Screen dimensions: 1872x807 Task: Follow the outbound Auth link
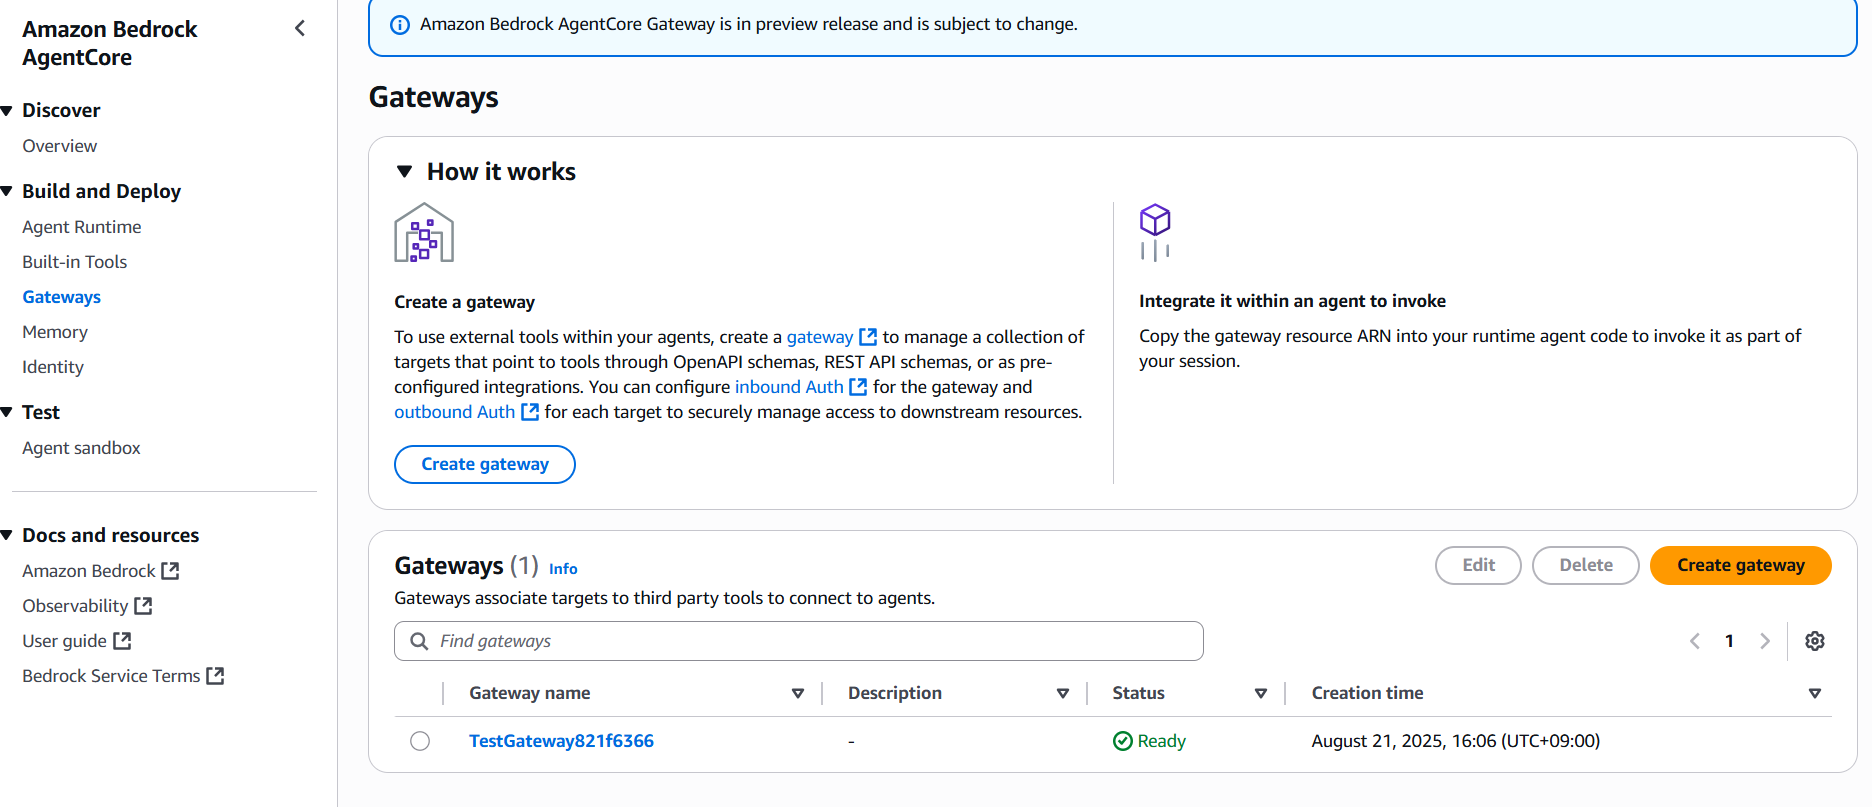point(455,412)
